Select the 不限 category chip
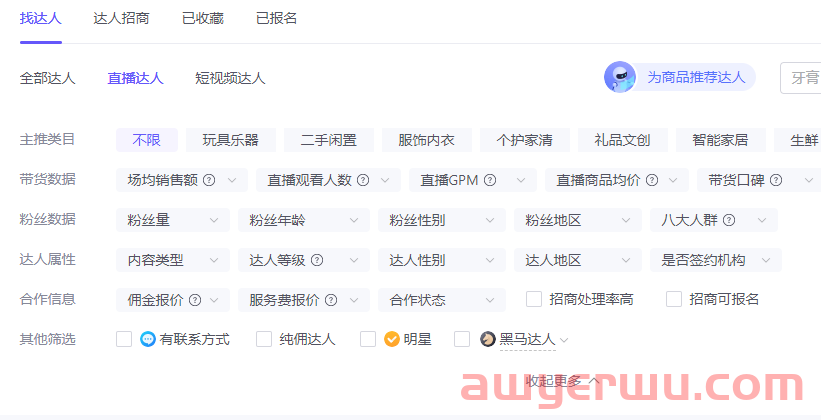Viewport: 821px width, 420px height. point(147,140)
